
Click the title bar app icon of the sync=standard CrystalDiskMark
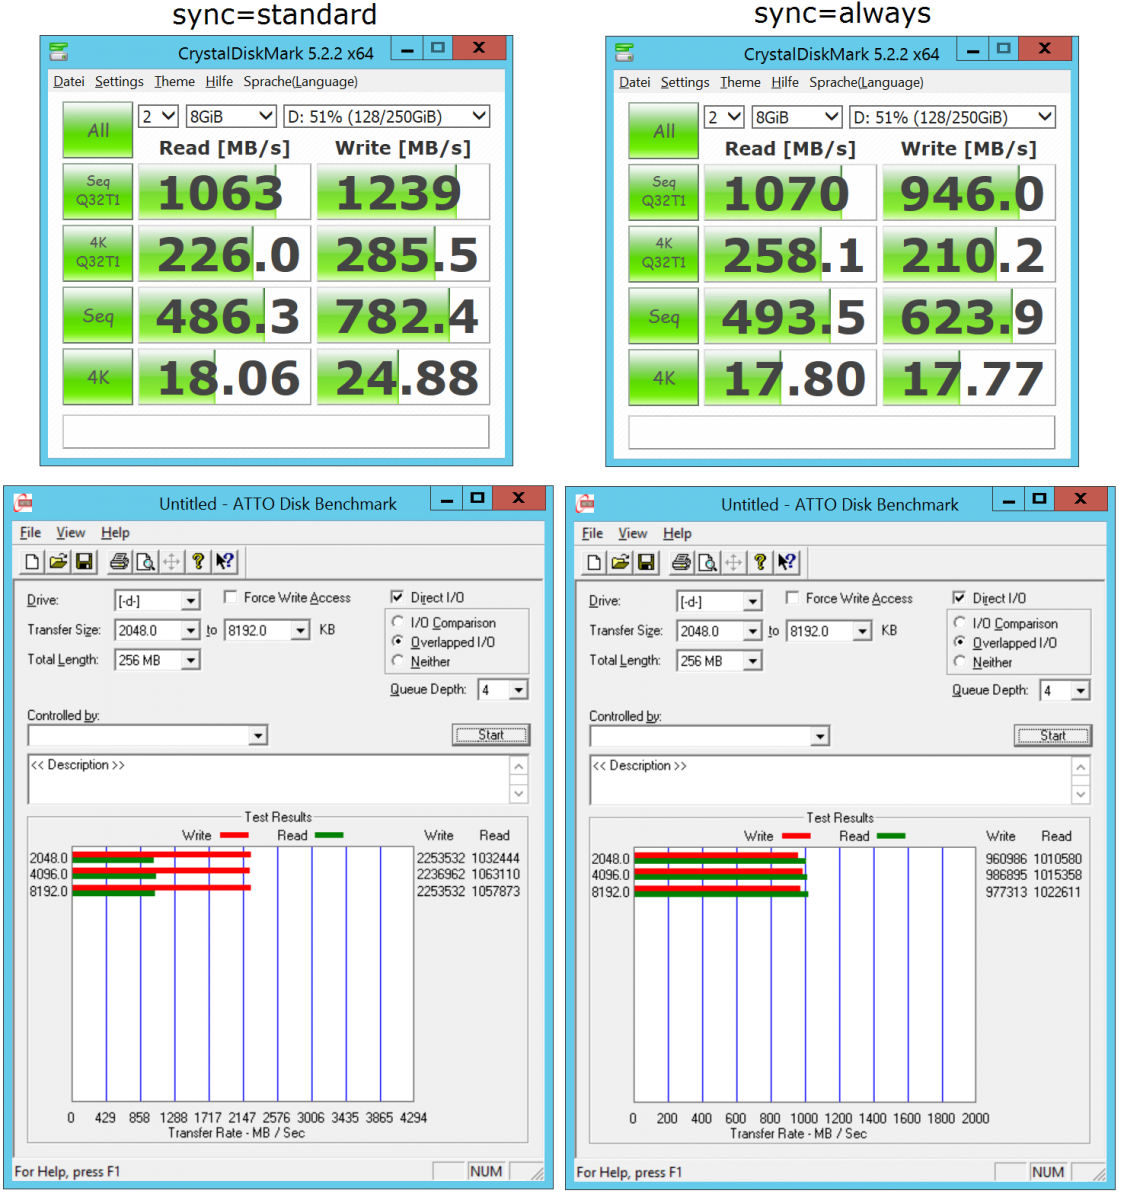[59, 52]
